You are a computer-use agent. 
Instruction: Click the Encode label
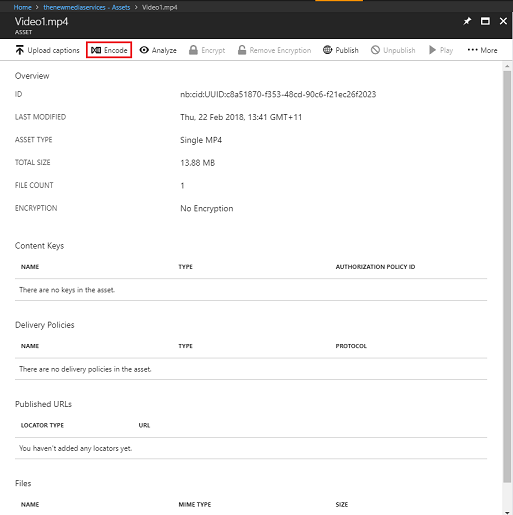click(116, 50)
